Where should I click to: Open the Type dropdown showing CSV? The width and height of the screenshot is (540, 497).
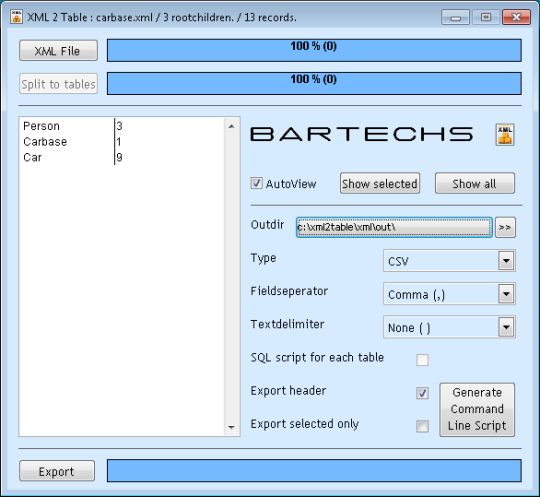coord(449,261)
